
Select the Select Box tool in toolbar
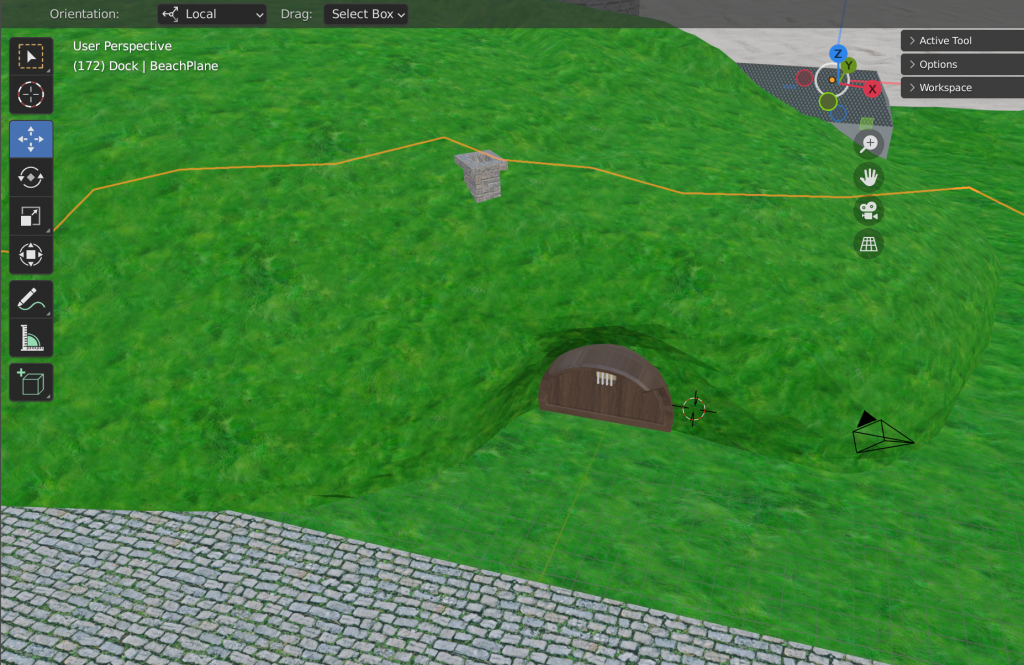[31, 57]
